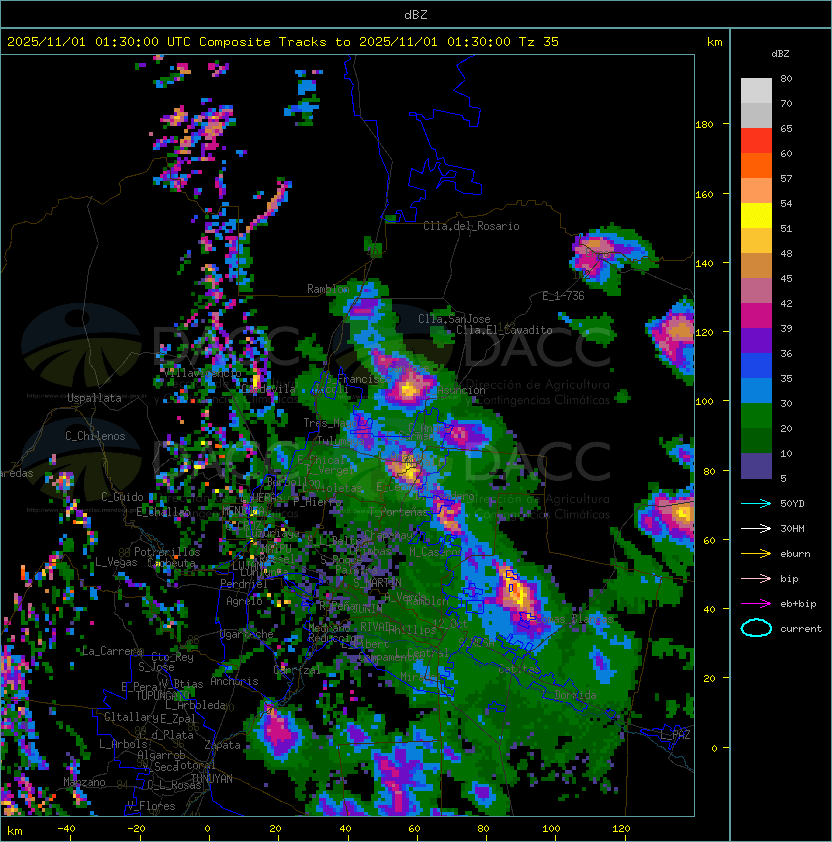
Task: Click the '180' tick on the vertical axis
Action: tap(704, 124)
